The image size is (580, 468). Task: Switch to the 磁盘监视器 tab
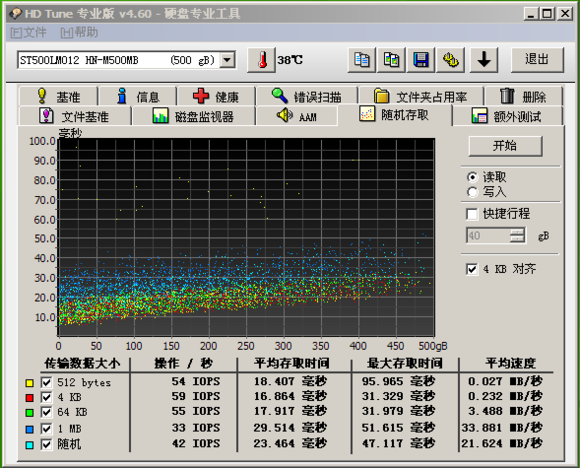click(x=193, y=116)
